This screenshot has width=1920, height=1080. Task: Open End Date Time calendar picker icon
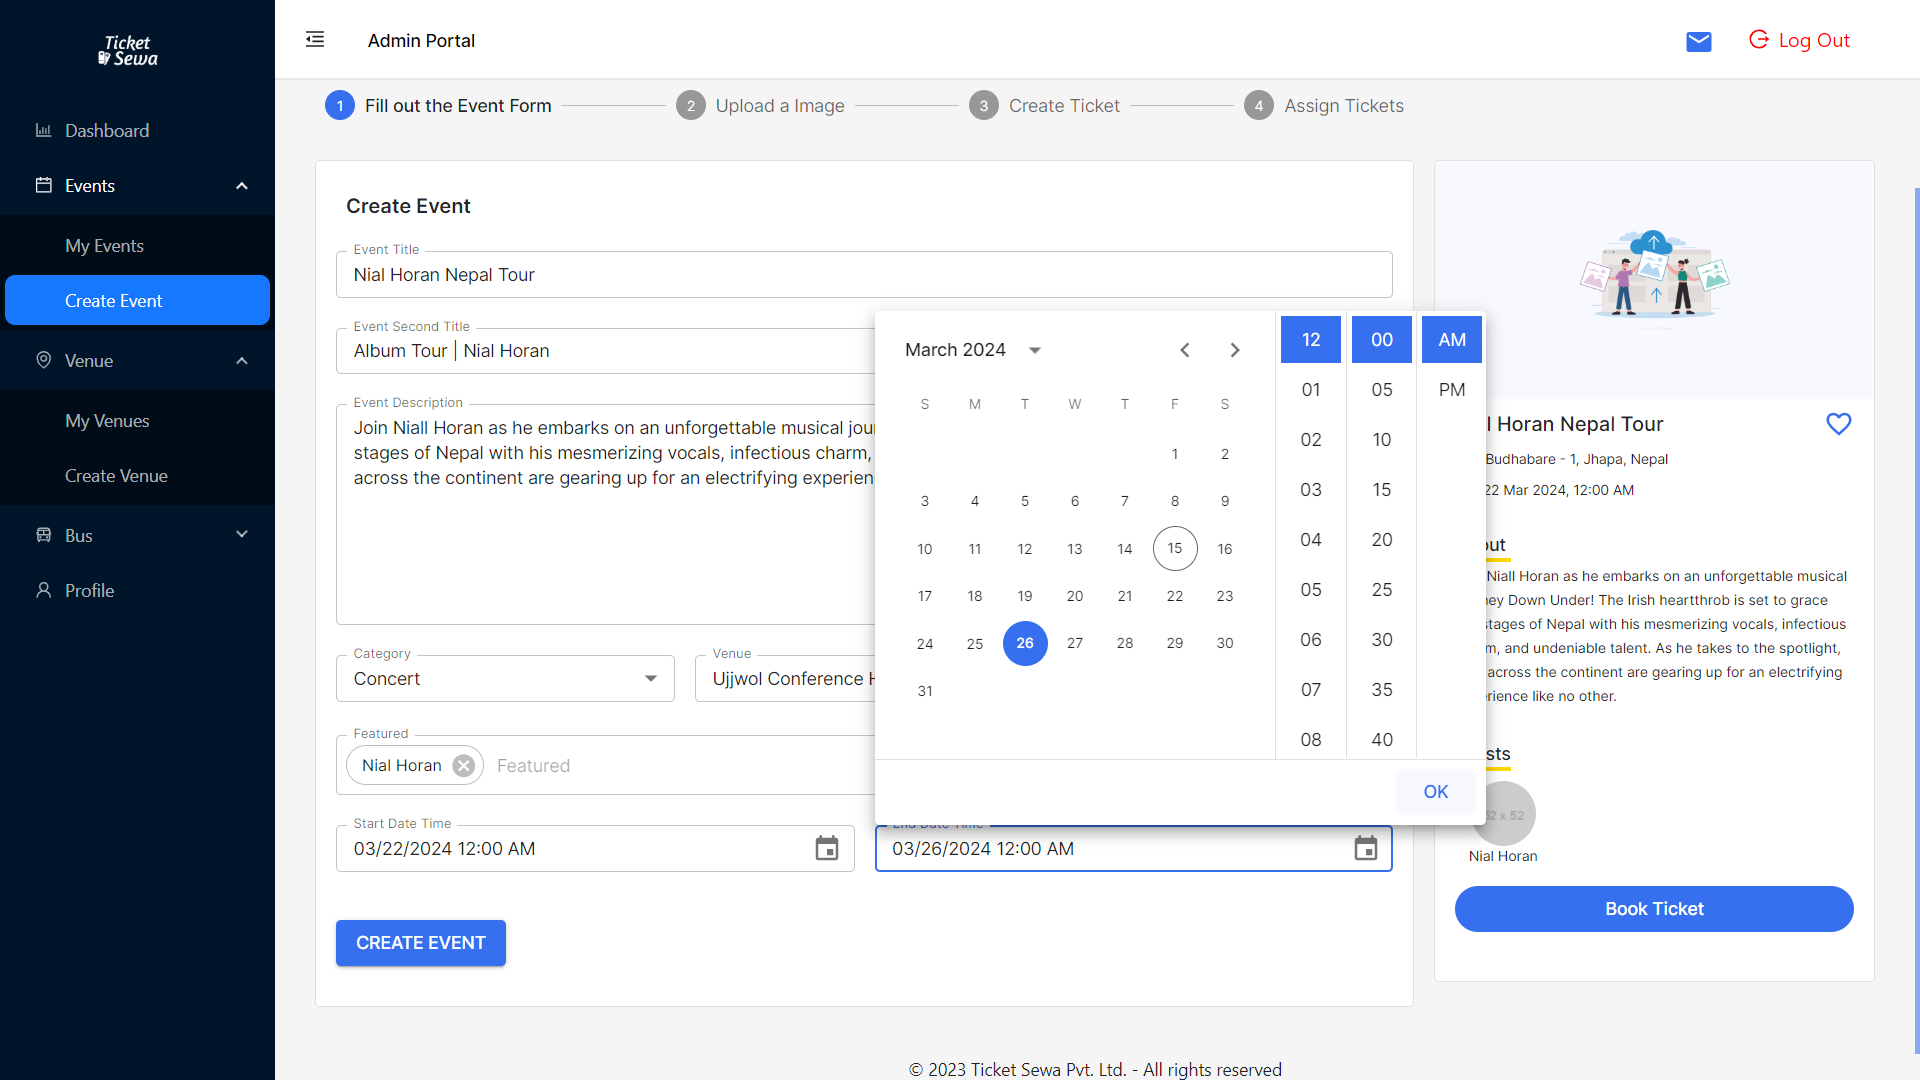(x=1365, y=849)
